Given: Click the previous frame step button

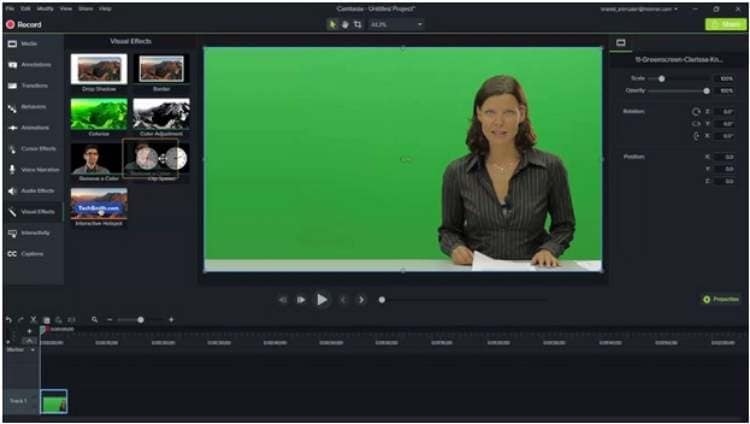Looking at the screenshot, I should [283, 300].
